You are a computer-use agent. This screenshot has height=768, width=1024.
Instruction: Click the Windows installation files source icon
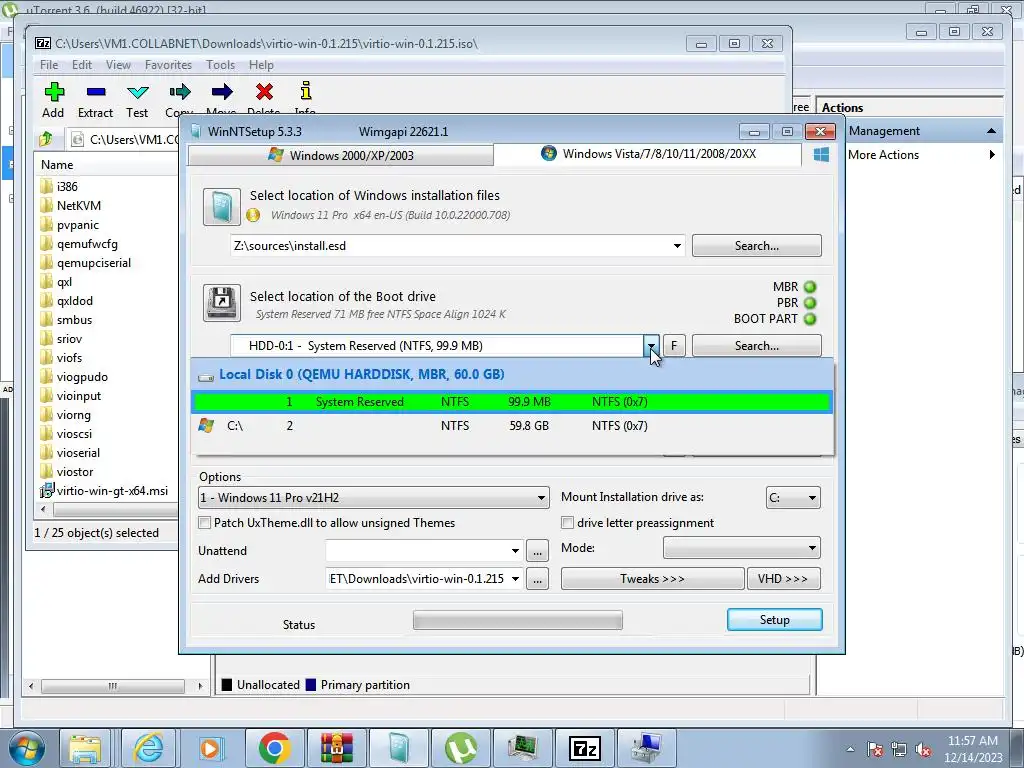click(x=221, y=206)
